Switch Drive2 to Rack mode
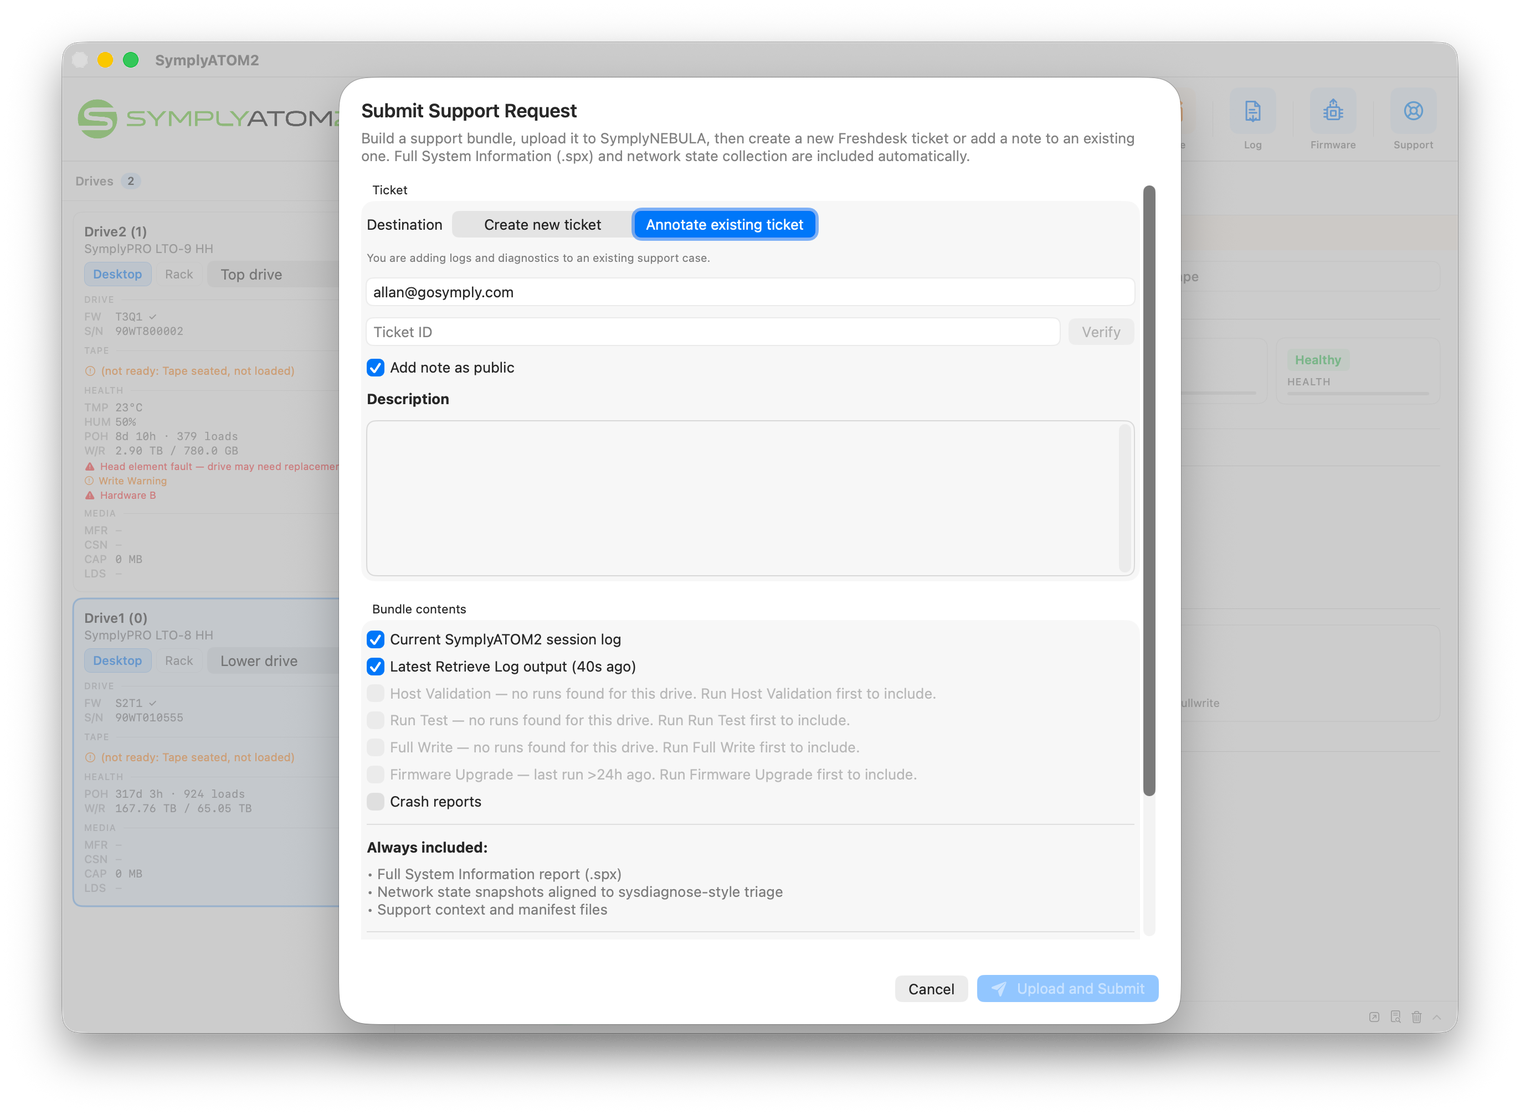The image size is (1520, 1115). 179,274
